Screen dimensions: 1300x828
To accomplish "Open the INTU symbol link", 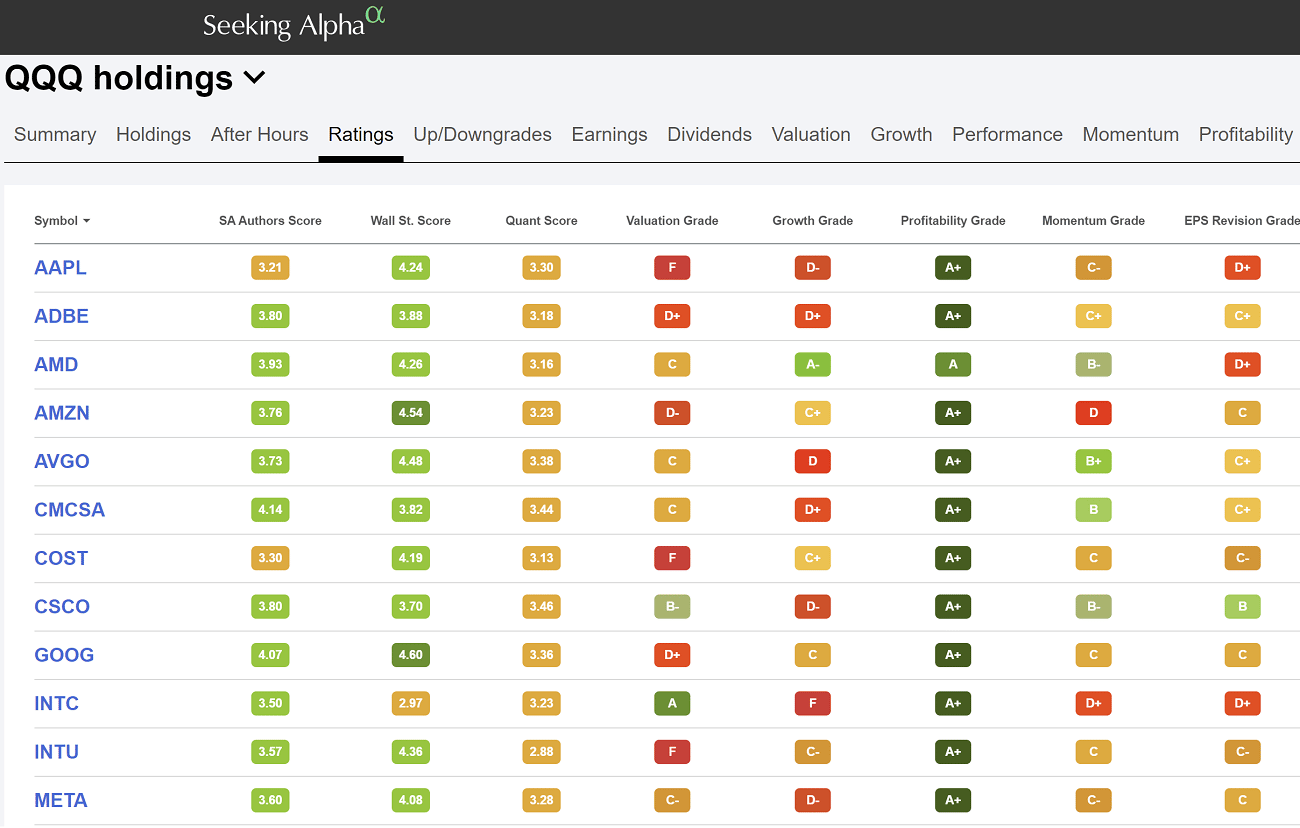I will [x=56, y=752].
